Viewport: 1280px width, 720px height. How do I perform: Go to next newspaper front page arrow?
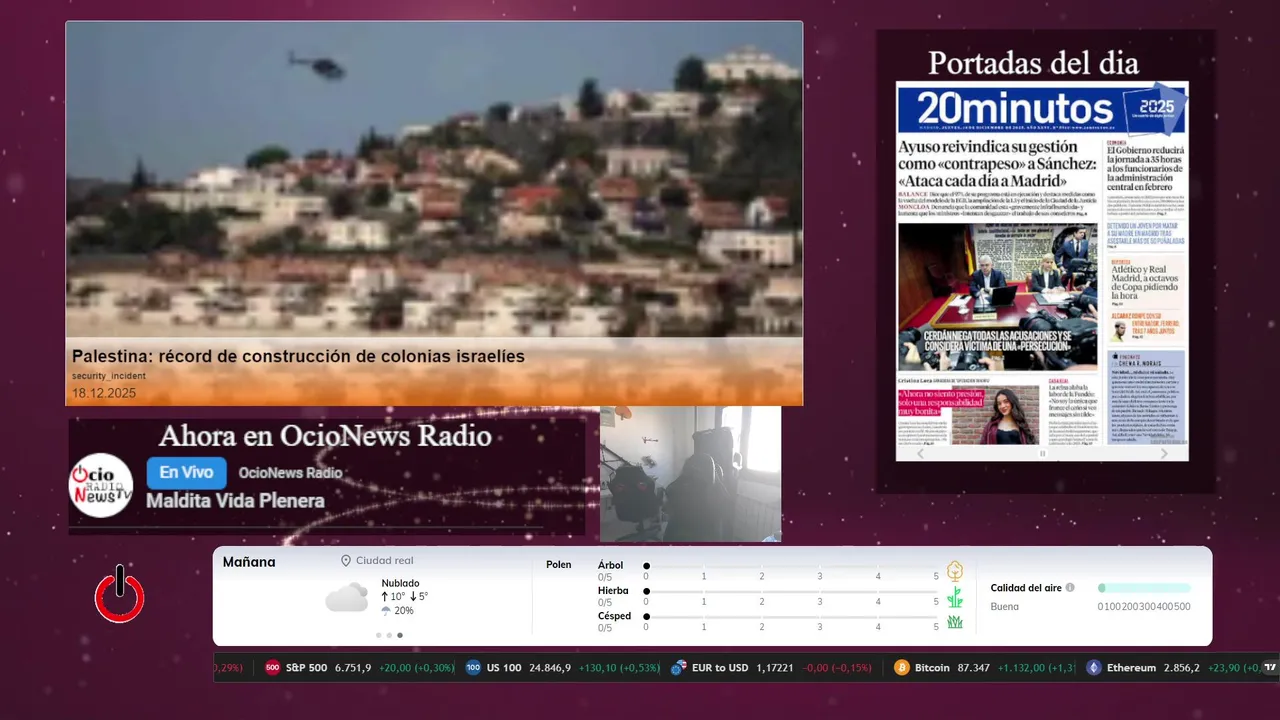click(1164, 453)
